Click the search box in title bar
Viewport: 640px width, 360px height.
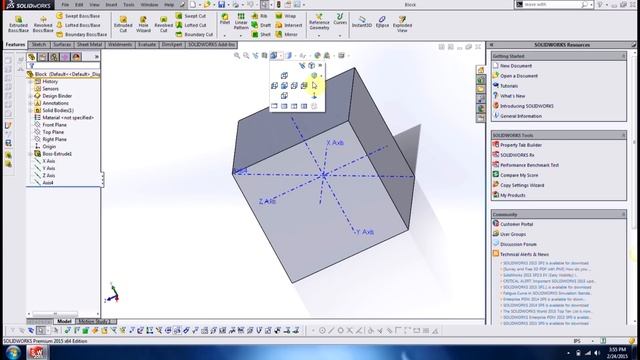pyautogui.click(x=553, y=4)
